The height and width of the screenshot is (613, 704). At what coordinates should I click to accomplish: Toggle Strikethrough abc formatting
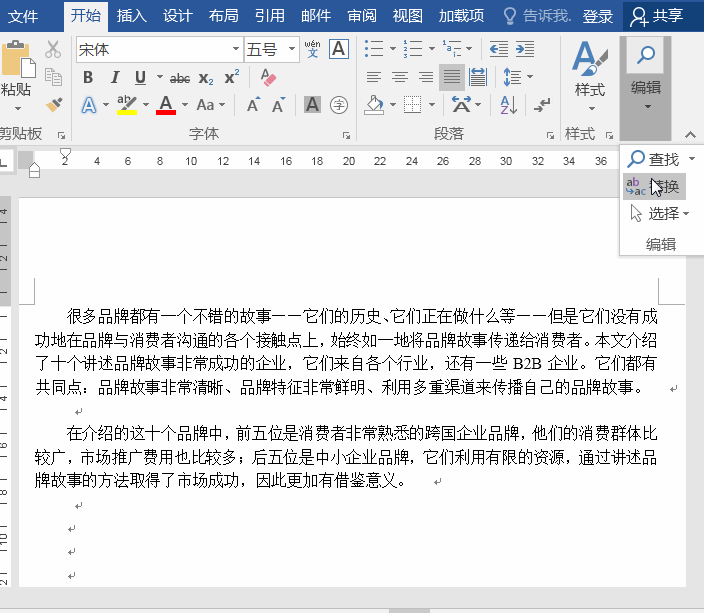pyautogui.click(x=180, y=79)
